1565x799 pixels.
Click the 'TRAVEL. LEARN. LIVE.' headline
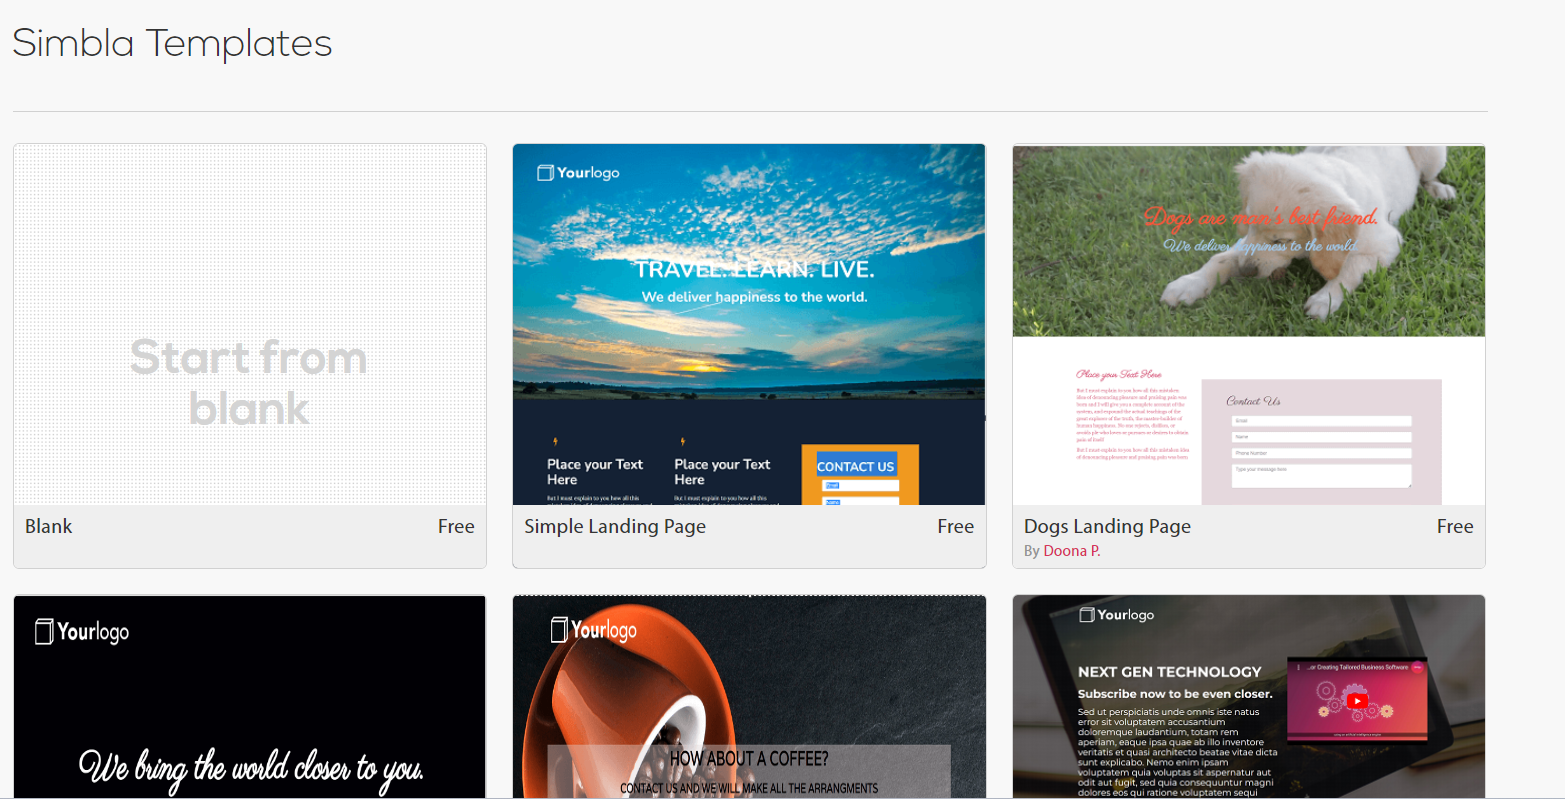755,270
